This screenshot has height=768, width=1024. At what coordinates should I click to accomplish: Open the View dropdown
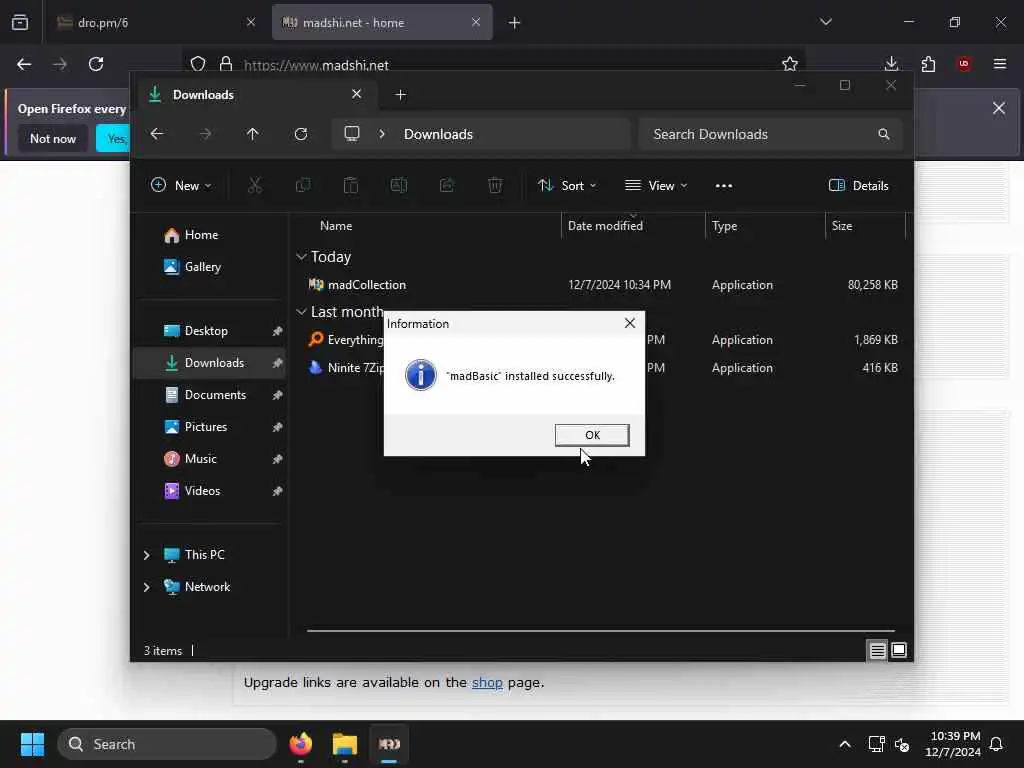[x=656, y=185]
